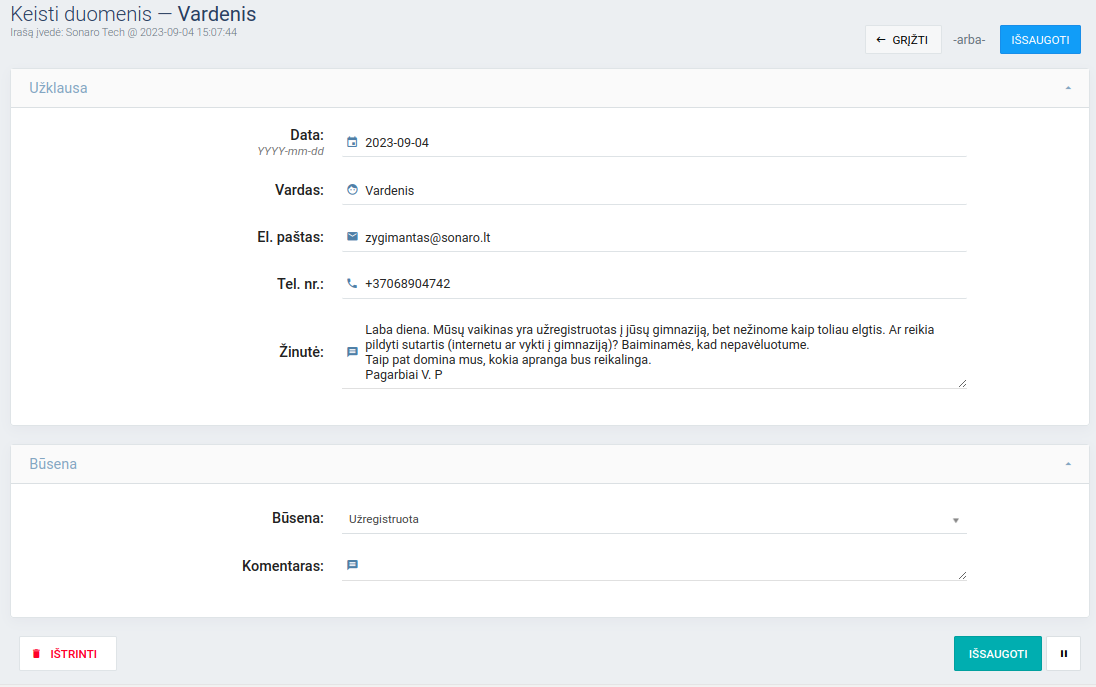Click the message icon beside Žinutė text

coord(352,352)
